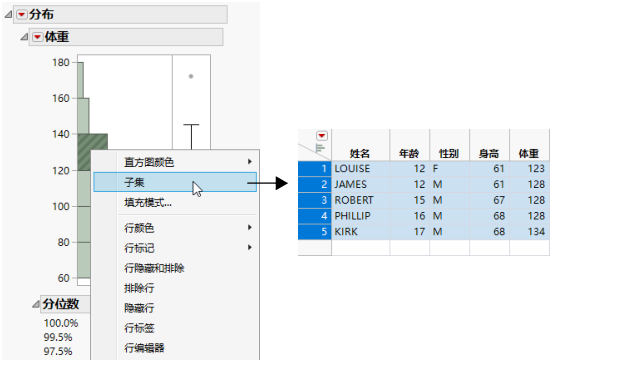Open 行编辑器 from the context menu

(175, 348)
